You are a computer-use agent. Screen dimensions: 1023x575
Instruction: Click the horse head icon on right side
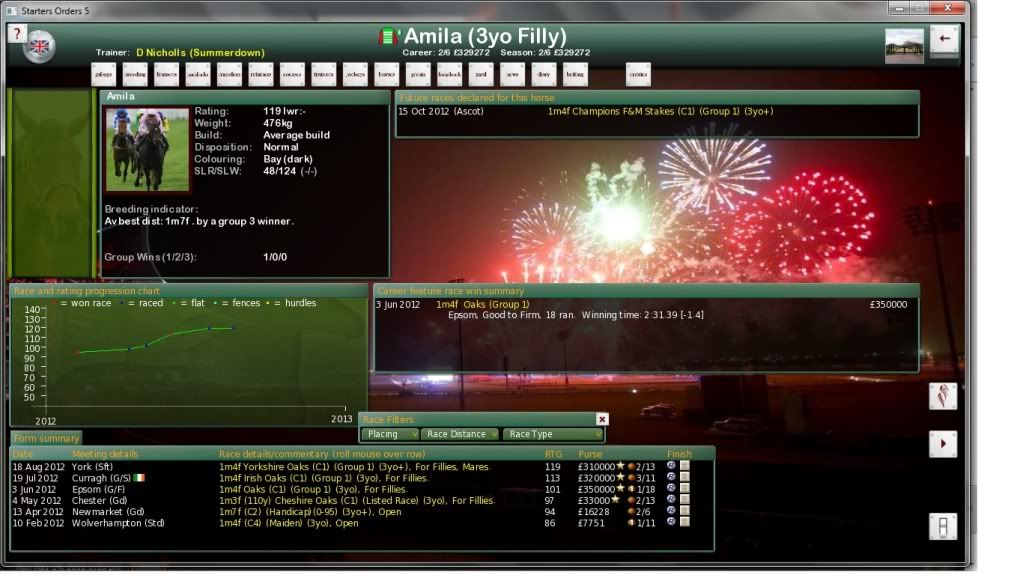(943, 396)
